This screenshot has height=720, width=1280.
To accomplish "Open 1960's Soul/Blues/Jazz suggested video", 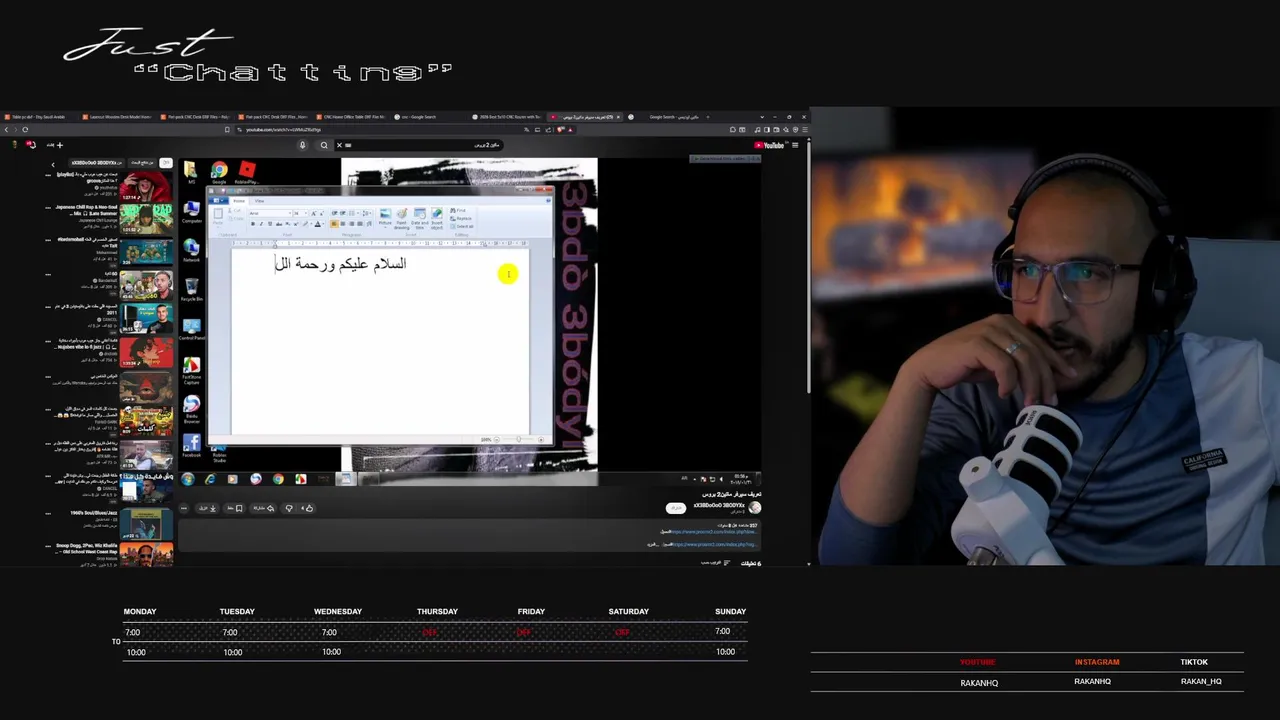I will click(146, 524).
